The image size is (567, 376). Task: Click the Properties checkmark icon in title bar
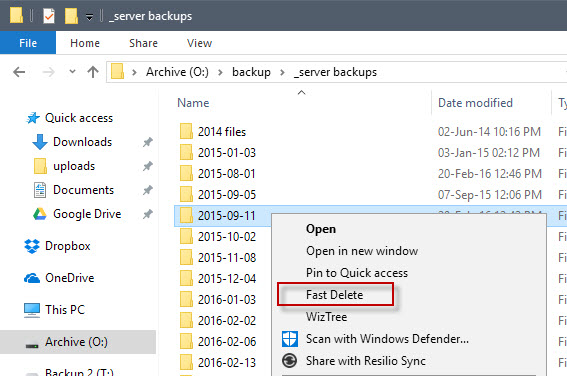click(48, 16)
